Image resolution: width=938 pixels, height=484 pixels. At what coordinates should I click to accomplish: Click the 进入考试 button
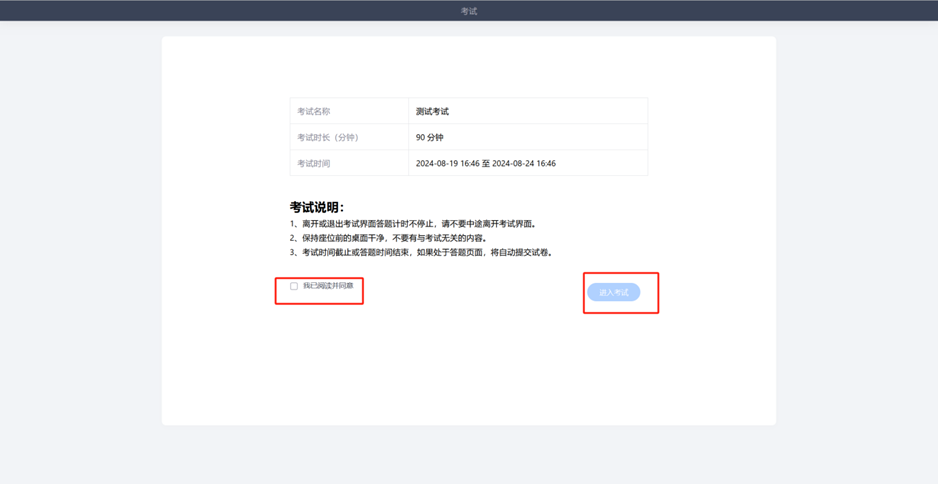click(x=614, y=292)
